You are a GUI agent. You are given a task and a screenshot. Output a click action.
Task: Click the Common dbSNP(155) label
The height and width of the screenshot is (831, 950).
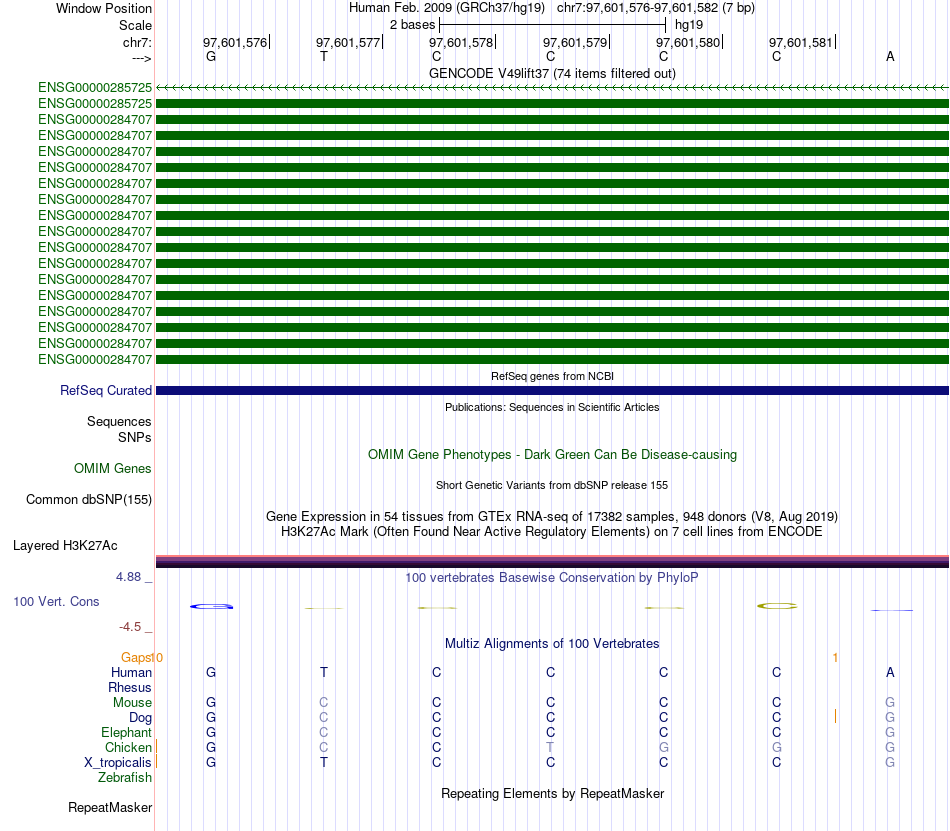[x=88, y=500]
